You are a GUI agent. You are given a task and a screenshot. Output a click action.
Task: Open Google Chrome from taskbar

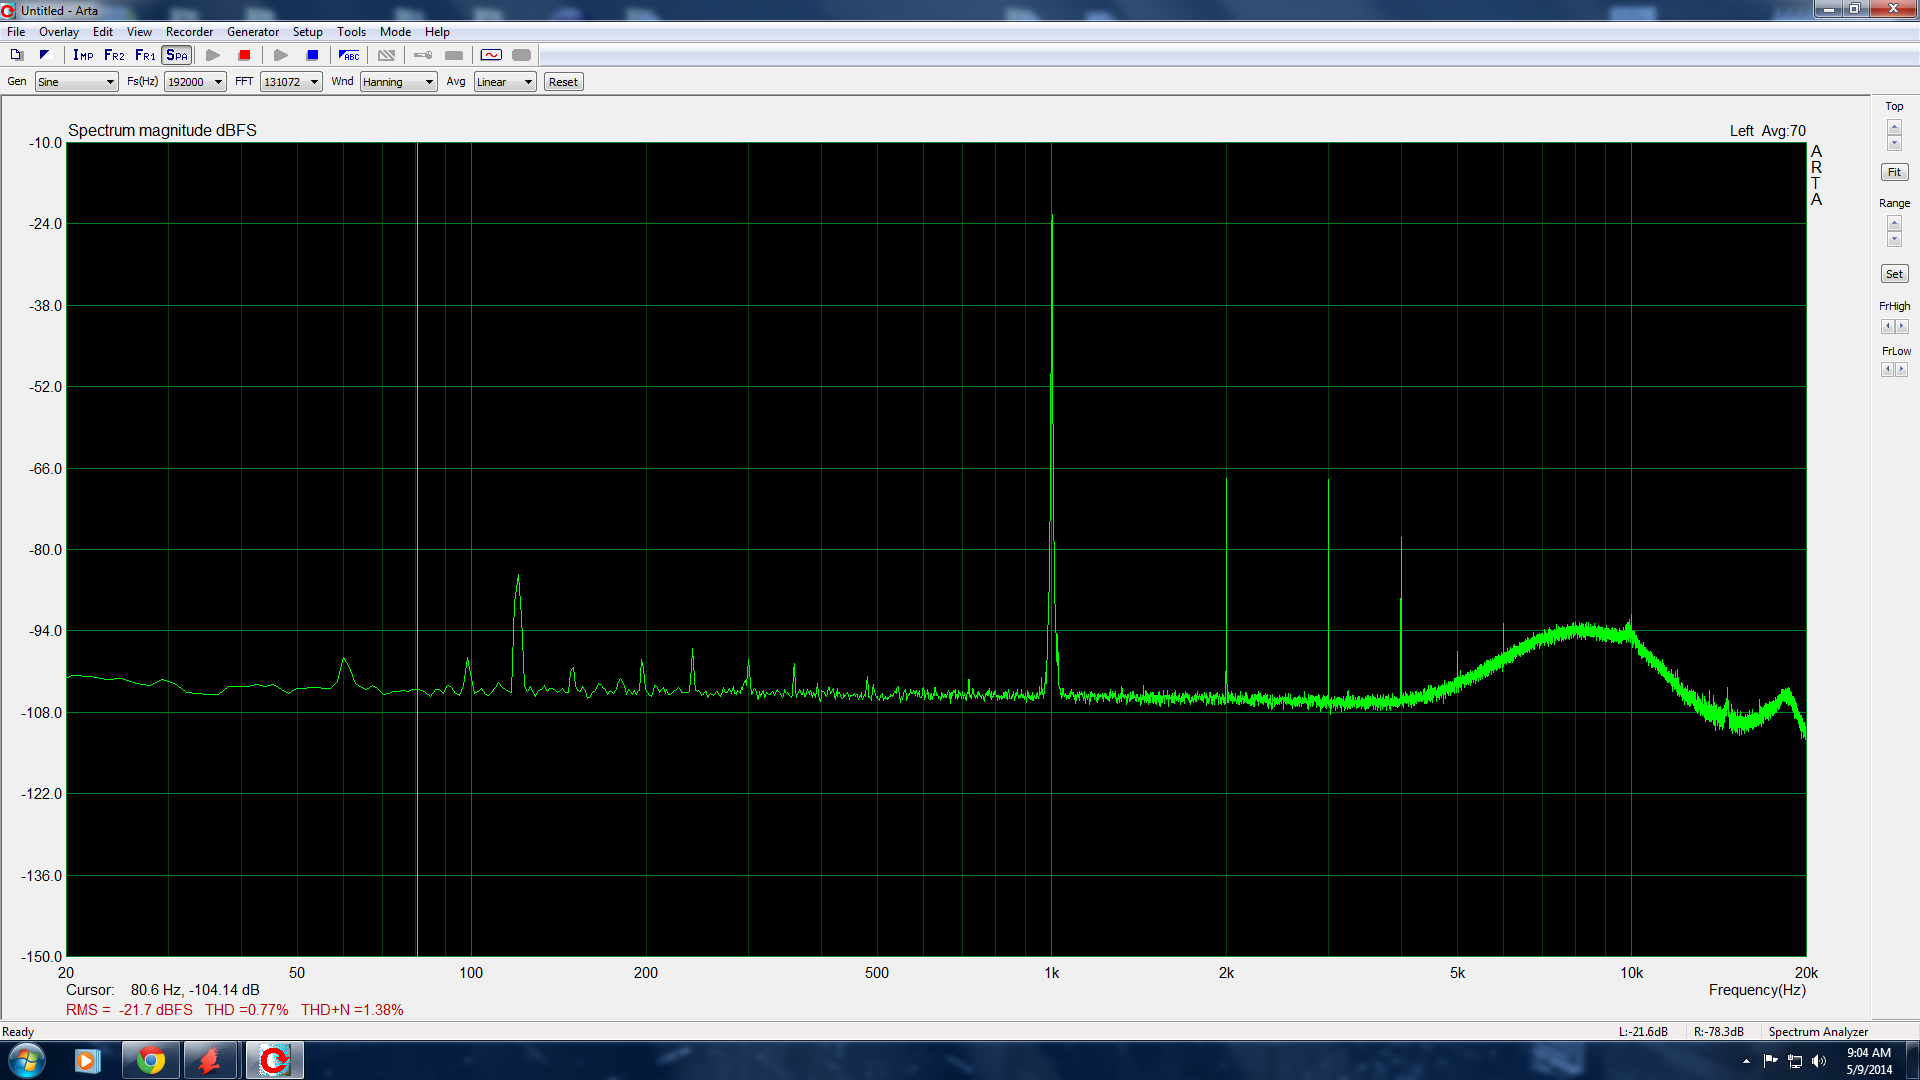[151, 1060]
